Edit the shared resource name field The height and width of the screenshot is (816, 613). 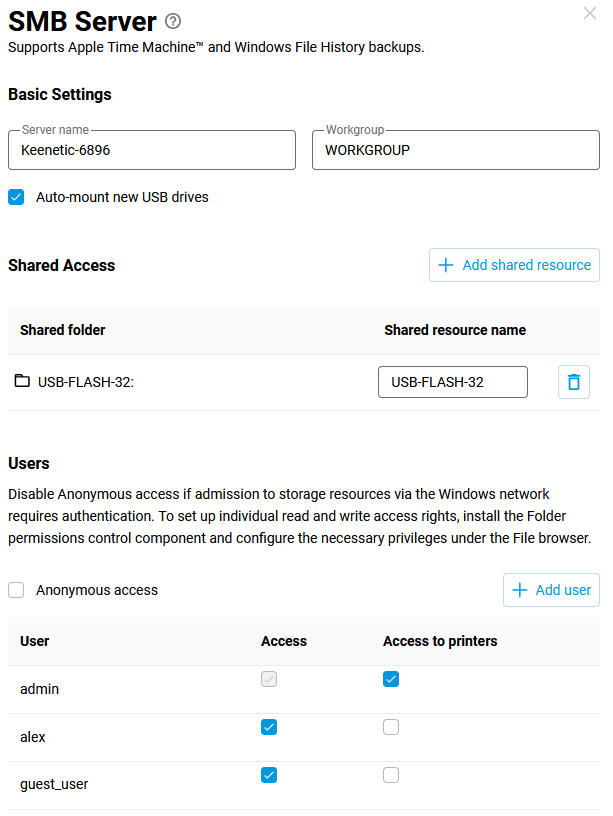pyautogui.click(x=452, y=382)
